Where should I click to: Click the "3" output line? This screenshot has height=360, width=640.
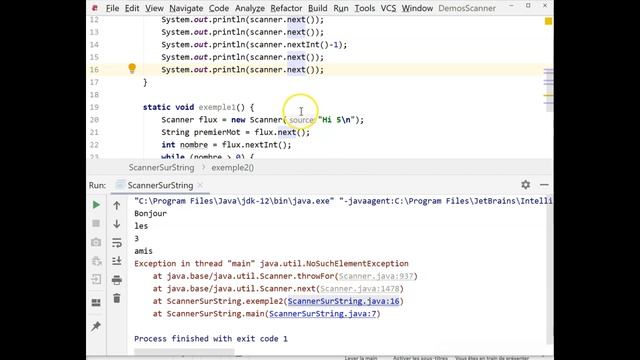pos(137,239)
